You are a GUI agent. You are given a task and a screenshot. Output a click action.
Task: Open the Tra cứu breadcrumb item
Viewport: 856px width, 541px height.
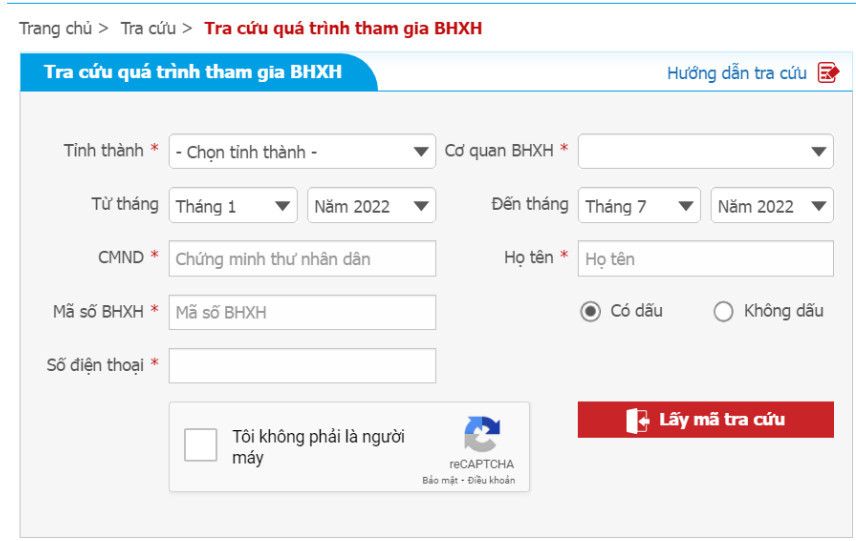(x=148, y=28)
